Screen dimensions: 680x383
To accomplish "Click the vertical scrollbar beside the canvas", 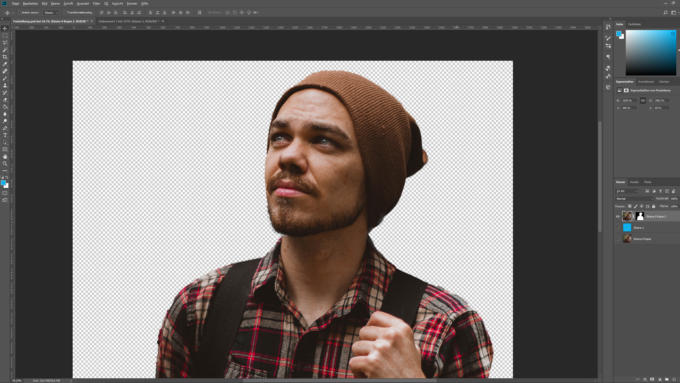I will tap(600, 176).
